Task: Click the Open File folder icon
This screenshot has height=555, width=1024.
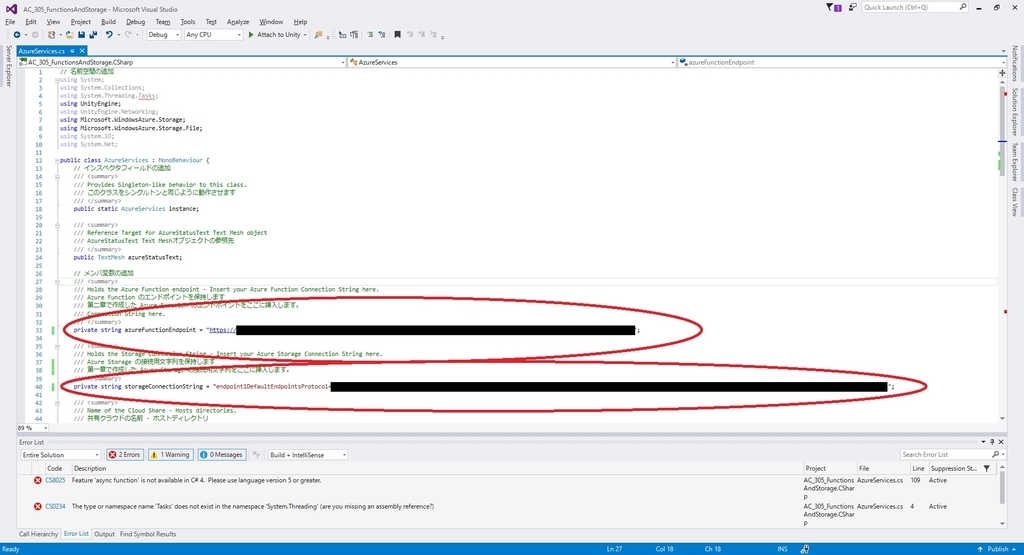Action: click(x=70, y=35)
